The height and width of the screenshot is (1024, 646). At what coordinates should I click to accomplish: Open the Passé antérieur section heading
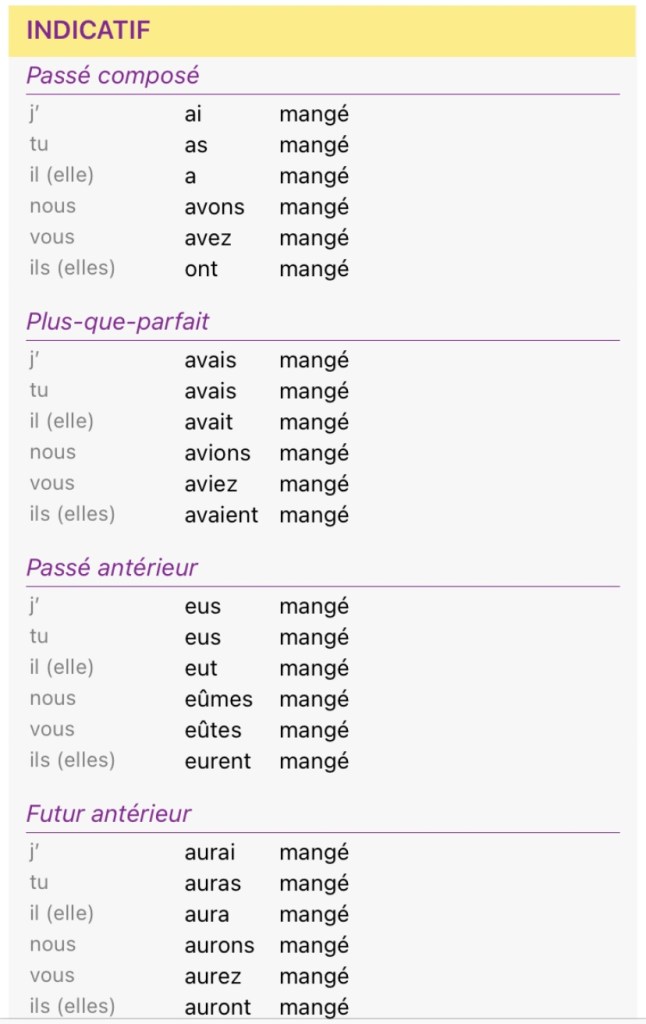[112, 567]
